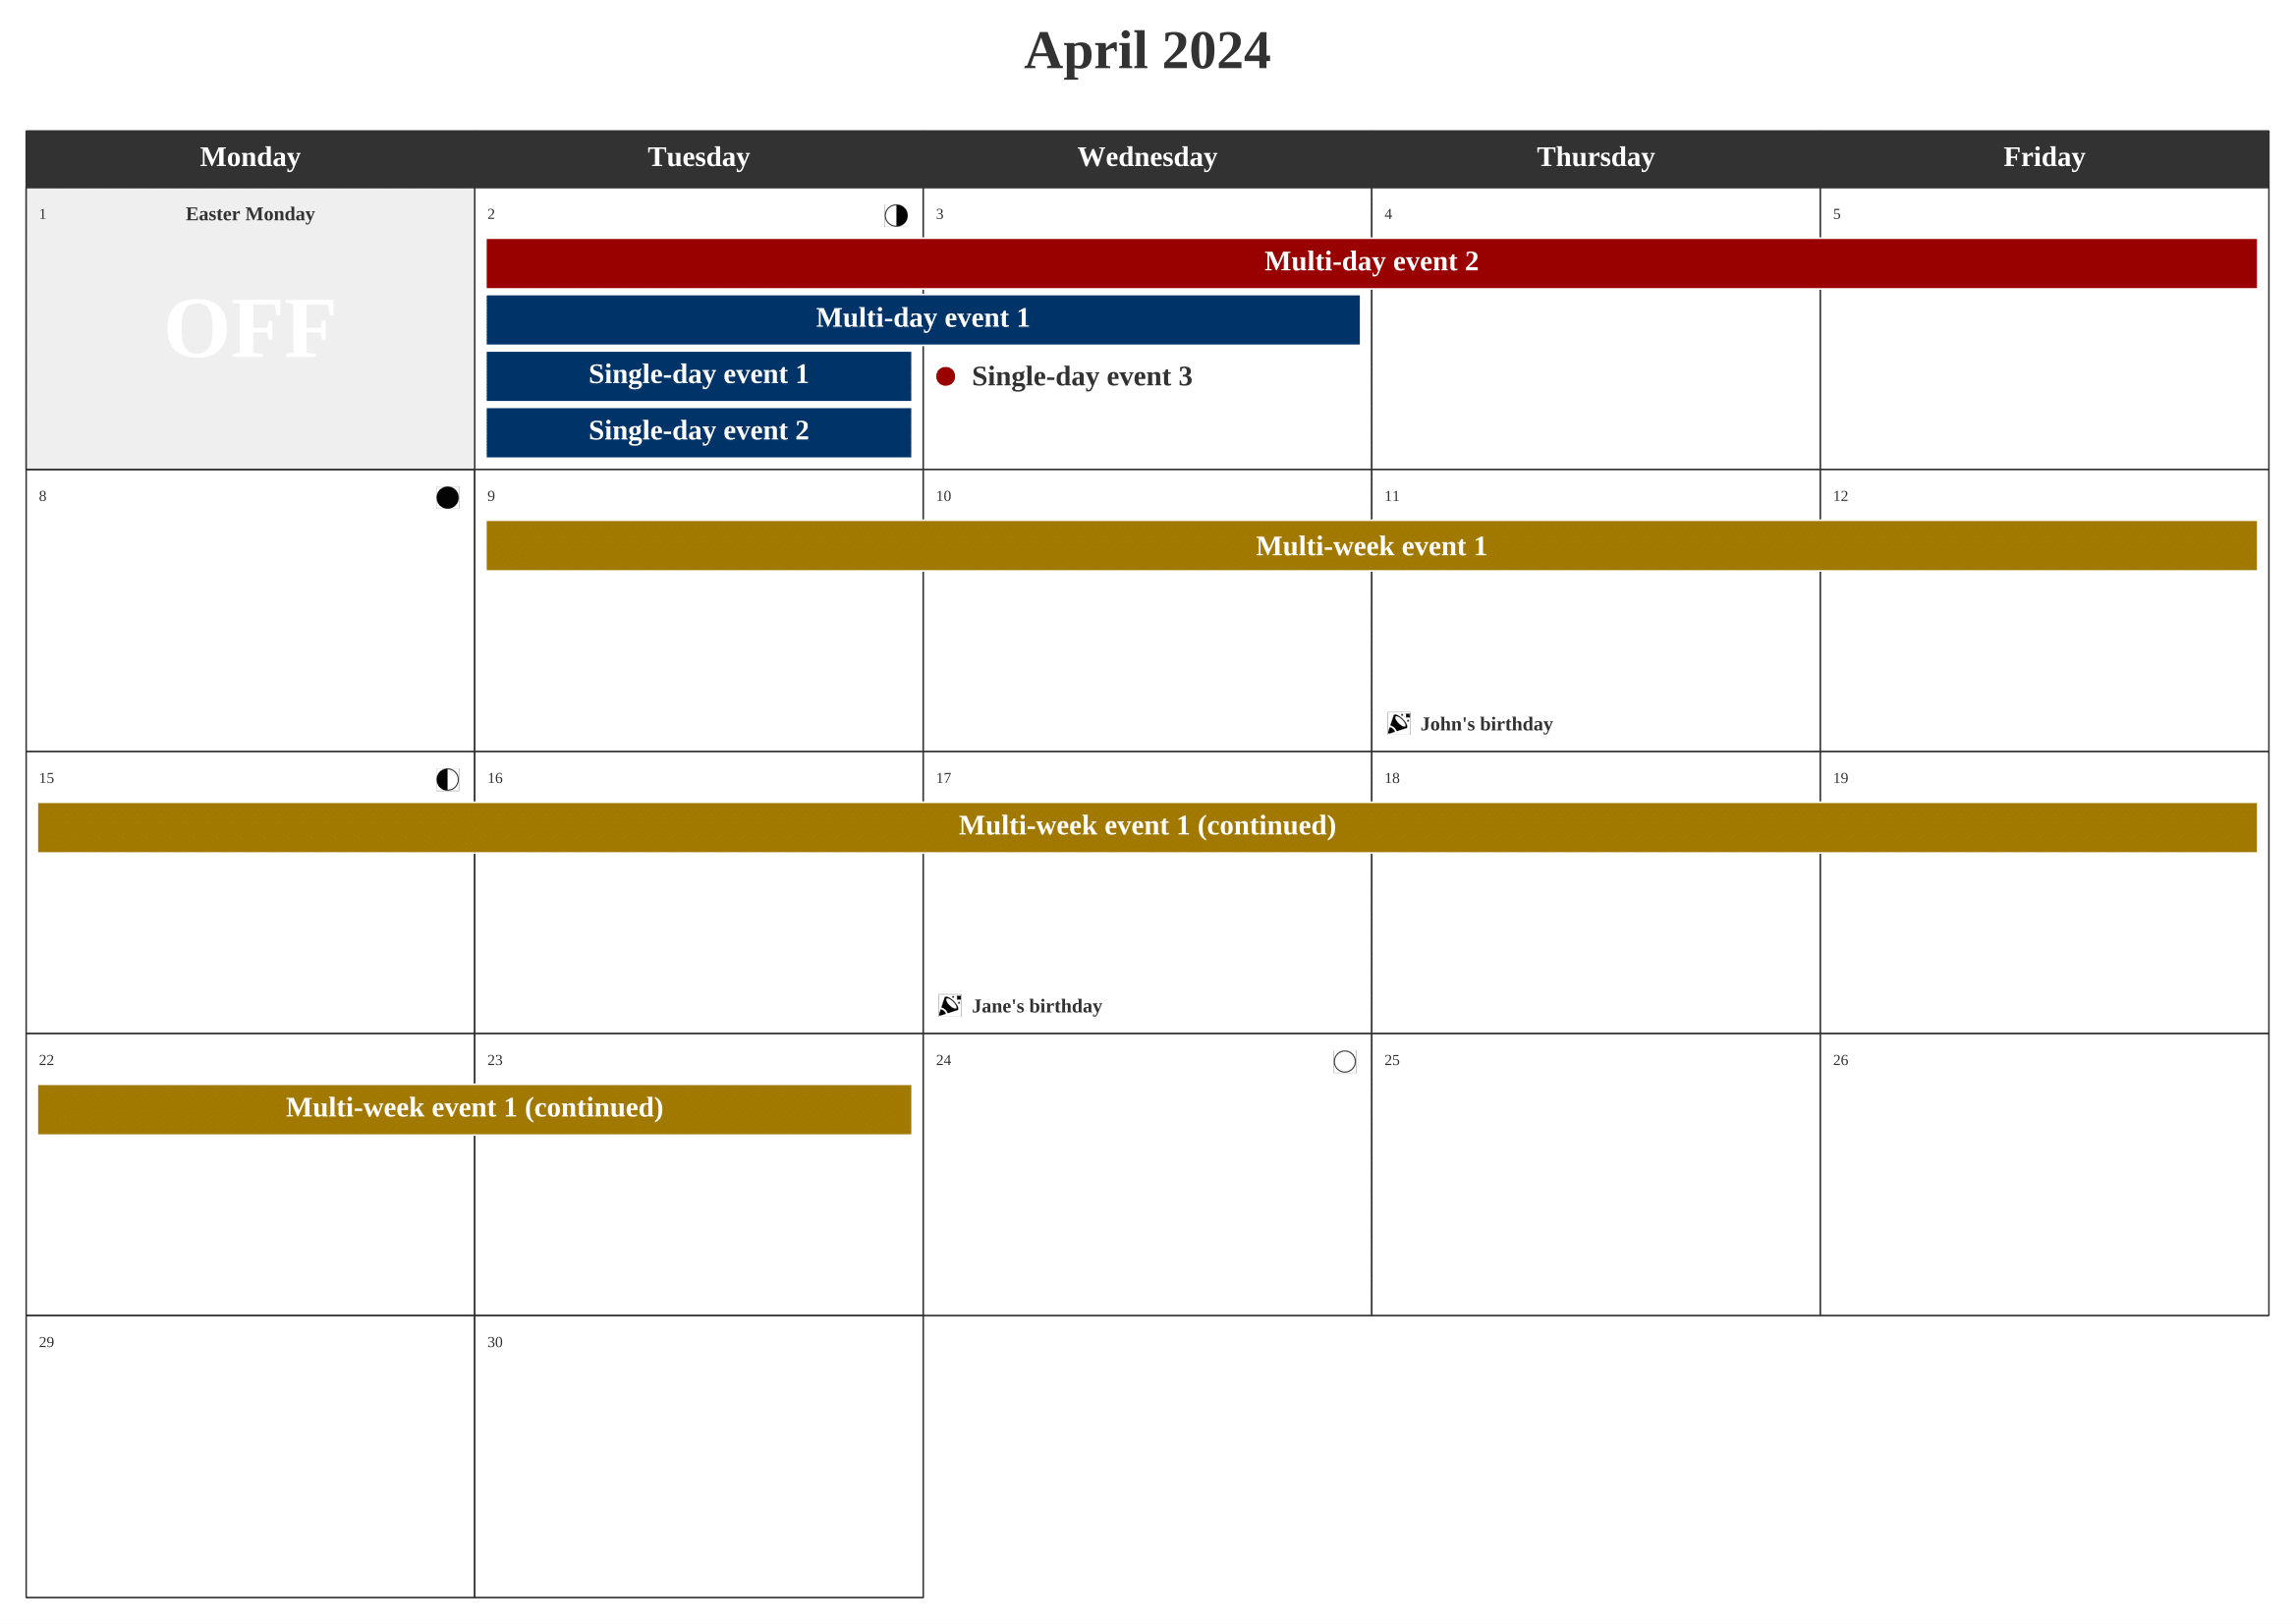This screenshot has height=1624, width=2296.
Task: Click the half-moon phase icon on April 2
Action: 896,214
